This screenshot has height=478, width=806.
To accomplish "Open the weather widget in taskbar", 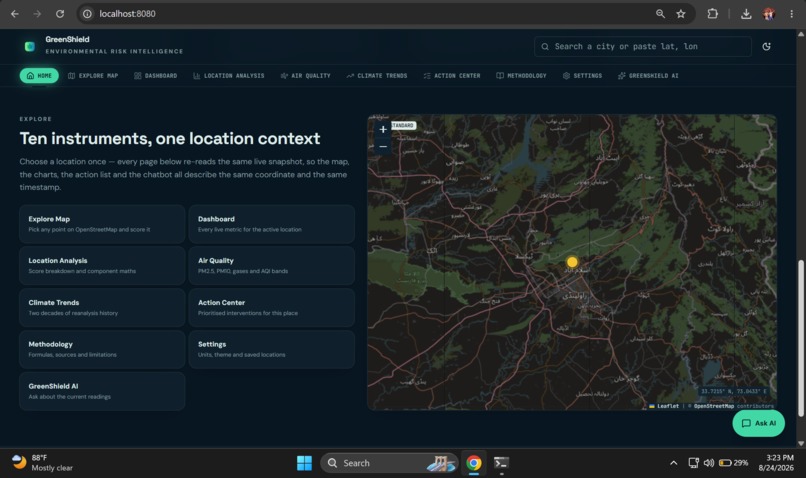I will [42, 463].
